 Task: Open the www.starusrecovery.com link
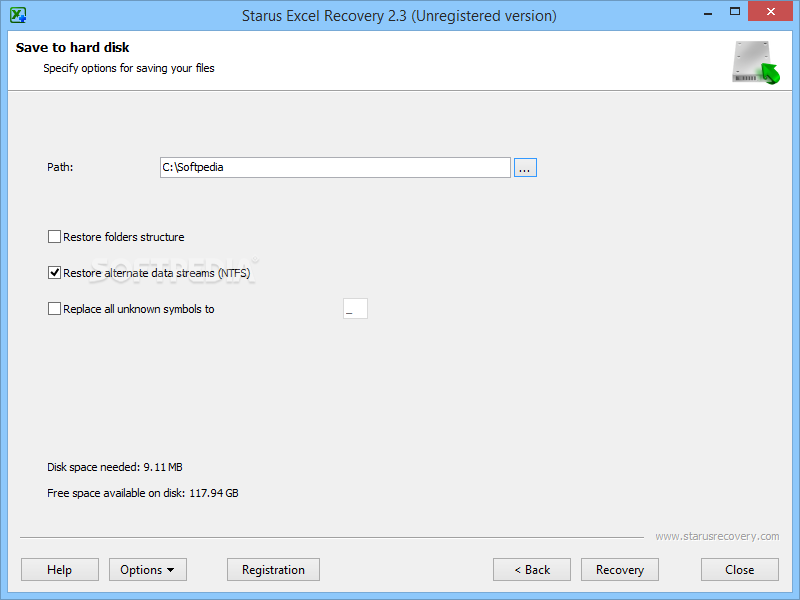[x=717, y=536]
